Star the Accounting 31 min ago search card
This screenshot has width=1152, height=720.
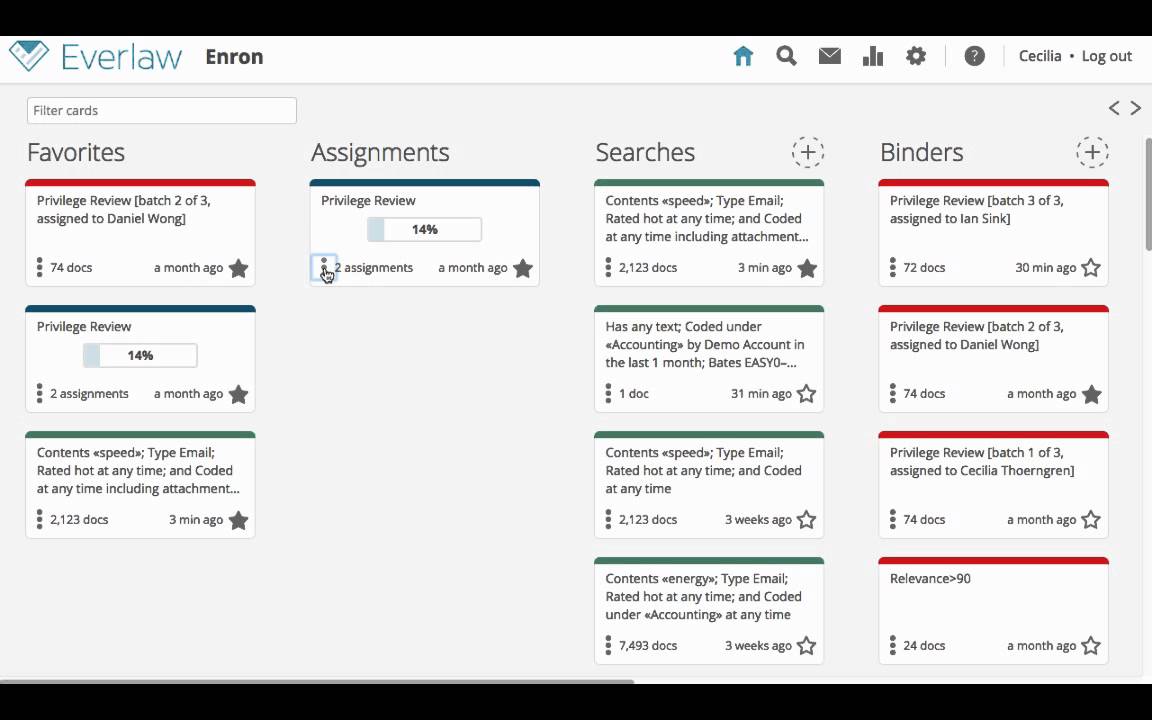807,395
